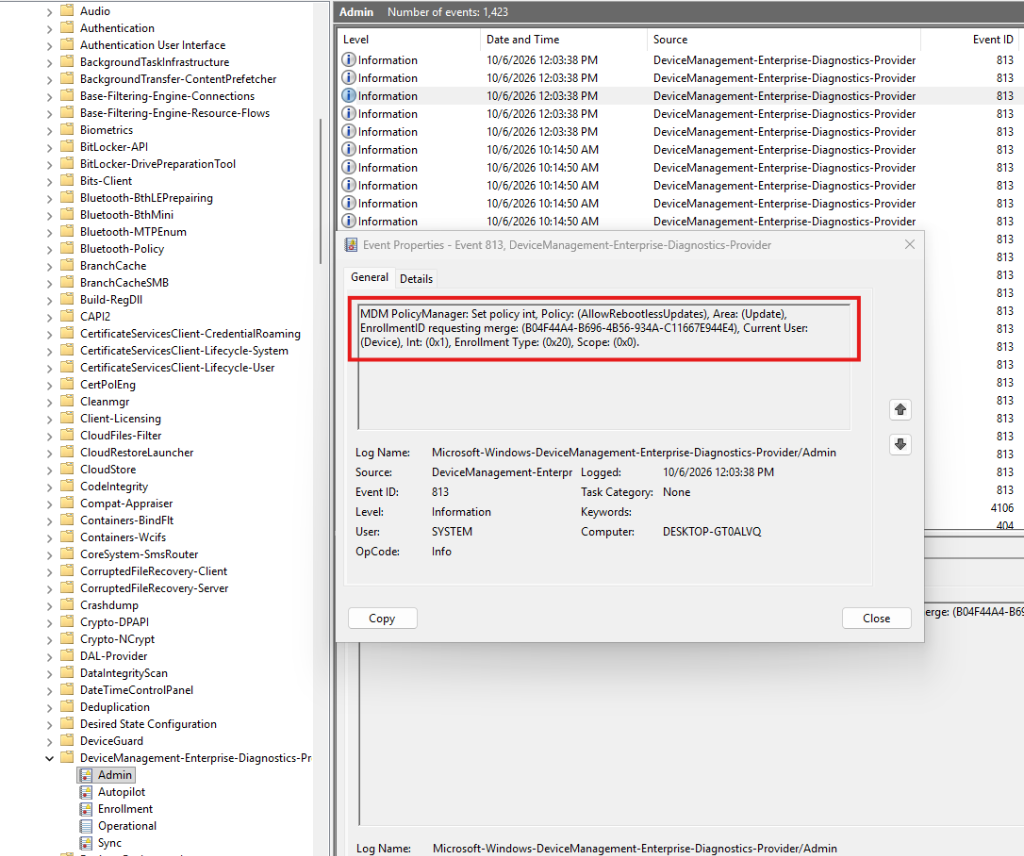Click the BitLocker-API folder icon
Screen dimensions: 1024x856
pyautogui.click(x=67, y=147)
